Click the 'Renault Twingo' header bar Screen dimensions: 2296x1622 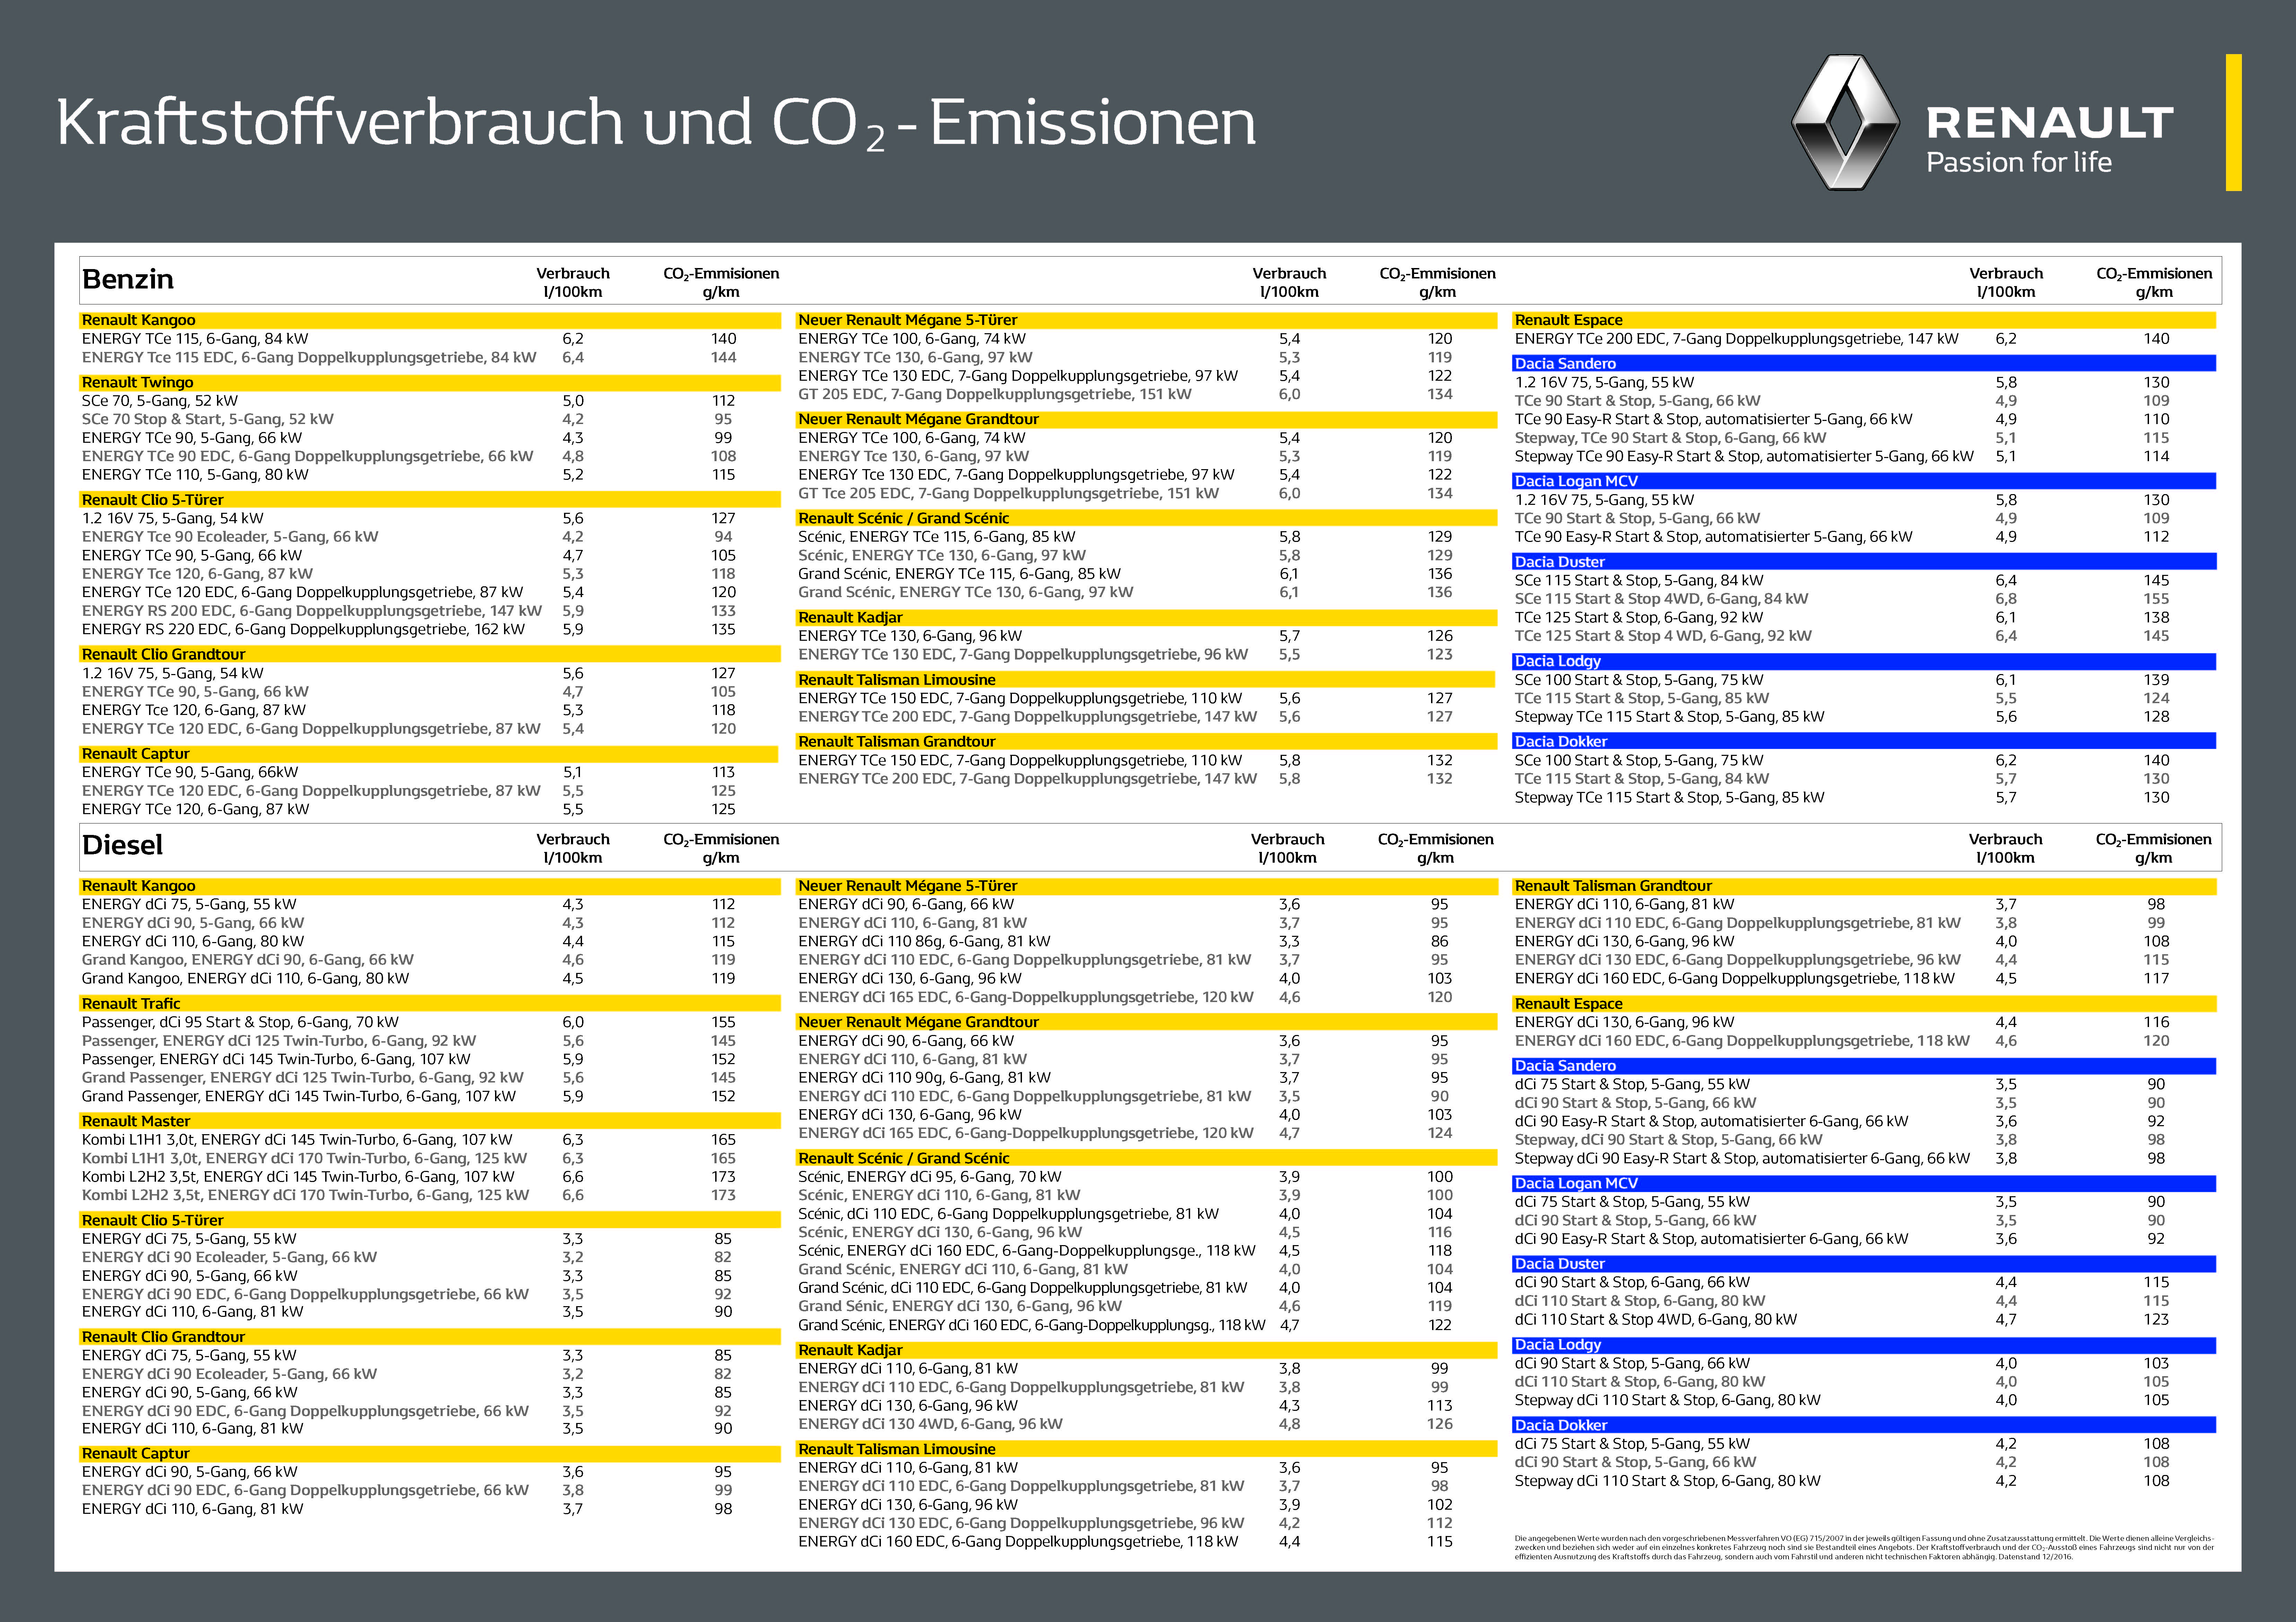(430, 383)
